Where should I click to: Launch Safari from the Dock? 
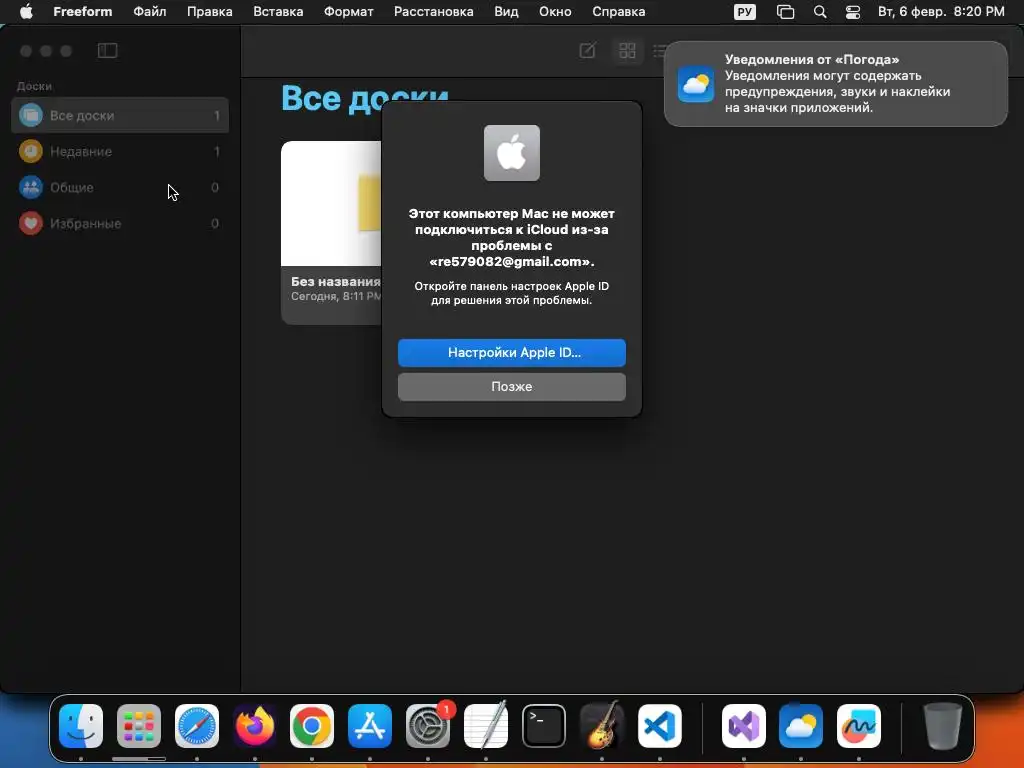click(x=197, y=726)
